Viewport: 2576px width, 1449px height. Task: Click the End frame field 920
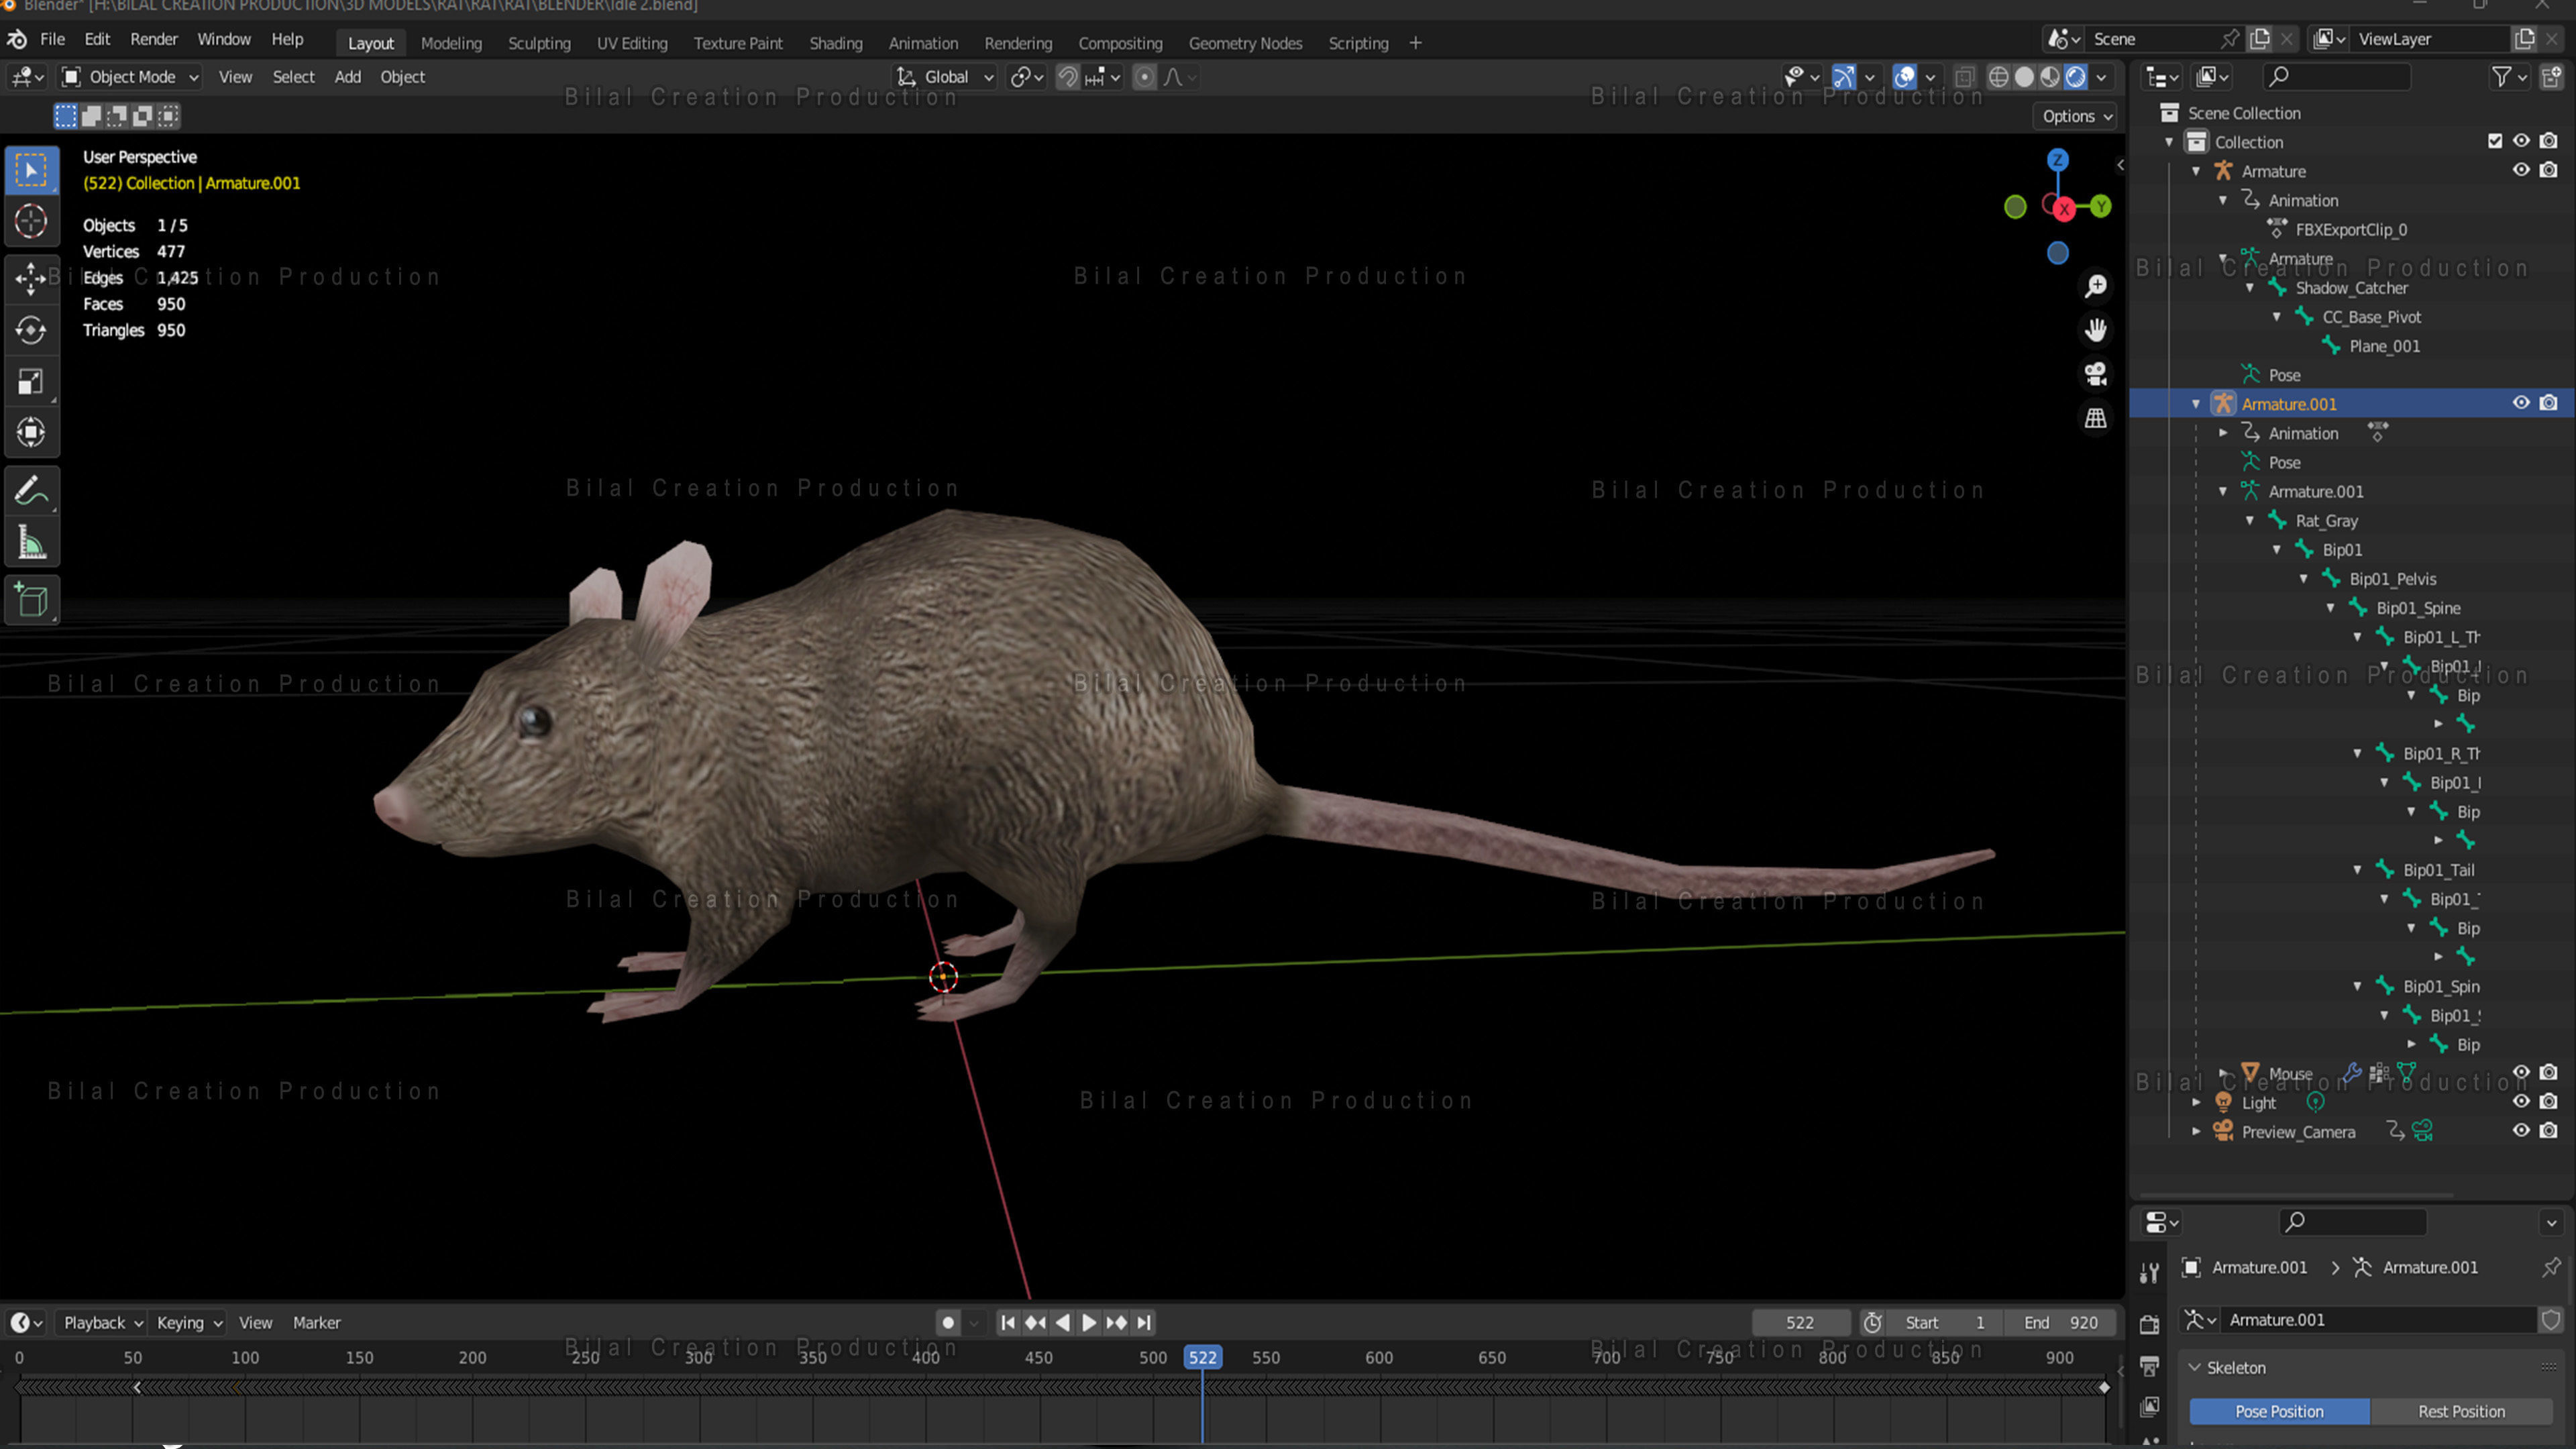2061,1323
